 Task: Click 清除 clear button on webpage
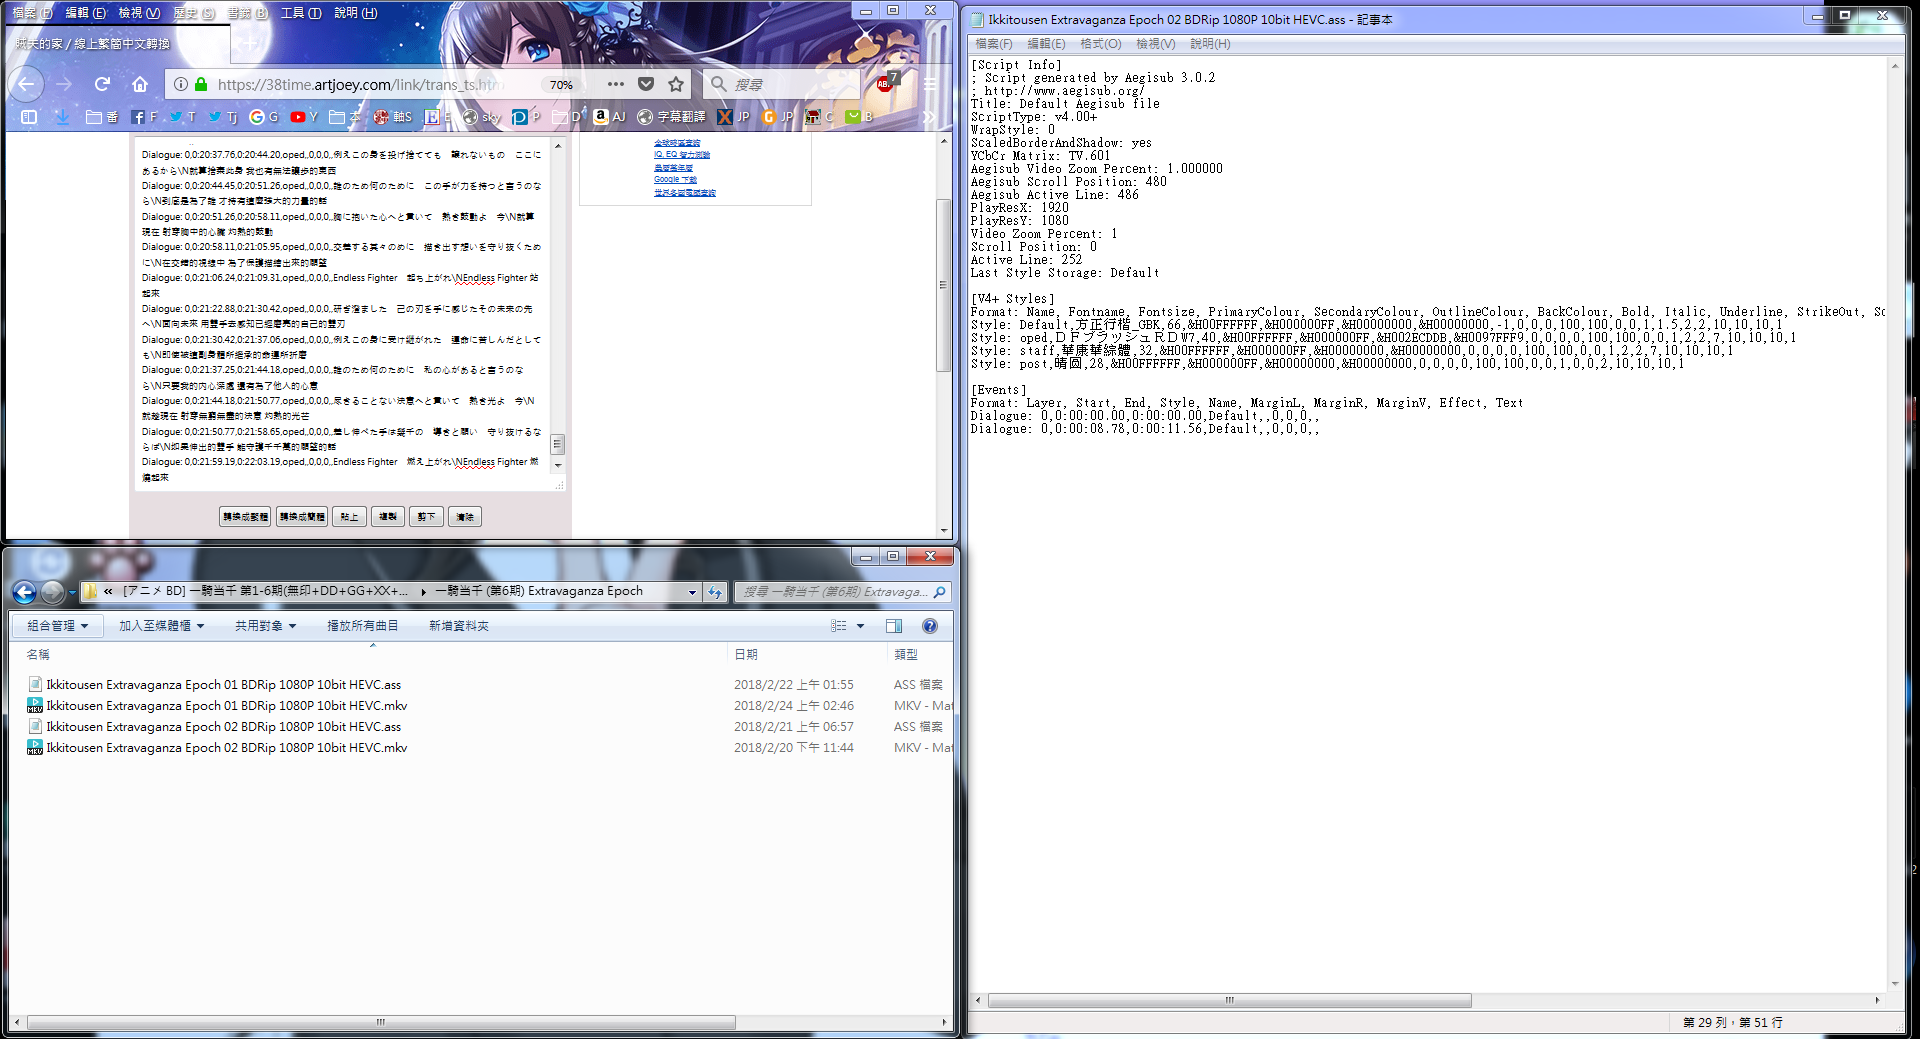(x=465, y=517)
